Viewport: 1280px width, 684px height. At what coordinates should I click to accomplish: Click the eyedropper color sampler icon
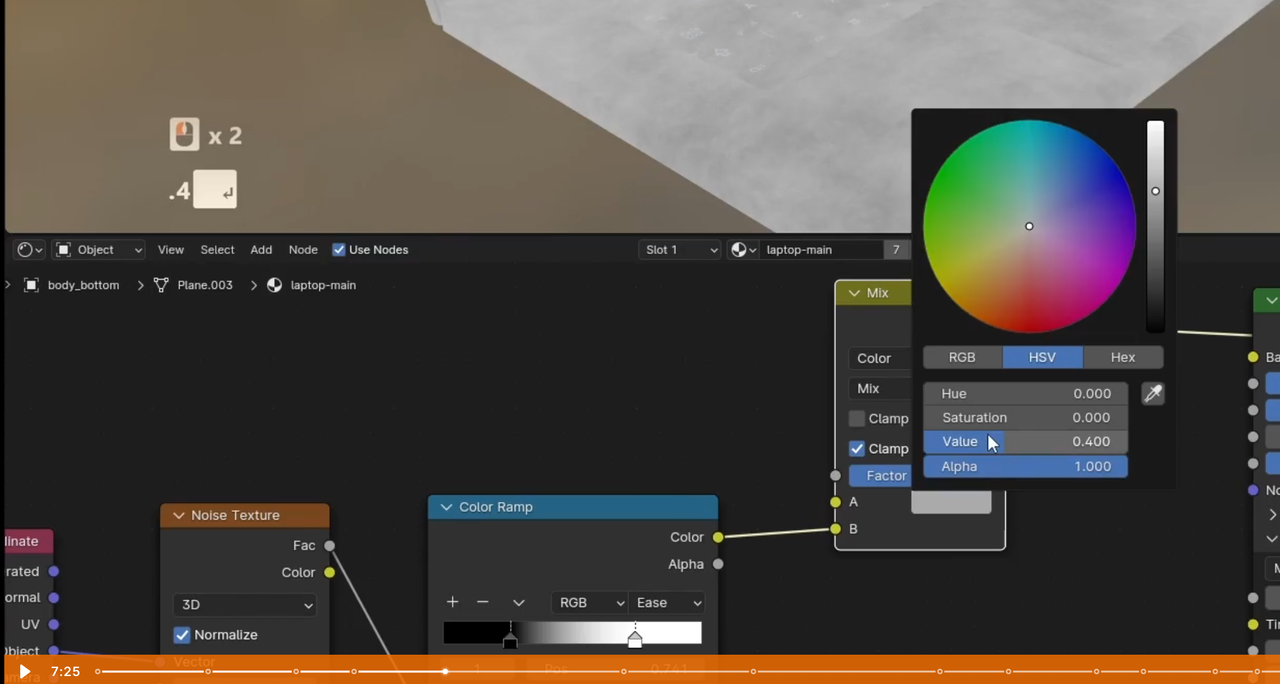pos(1153,394)
